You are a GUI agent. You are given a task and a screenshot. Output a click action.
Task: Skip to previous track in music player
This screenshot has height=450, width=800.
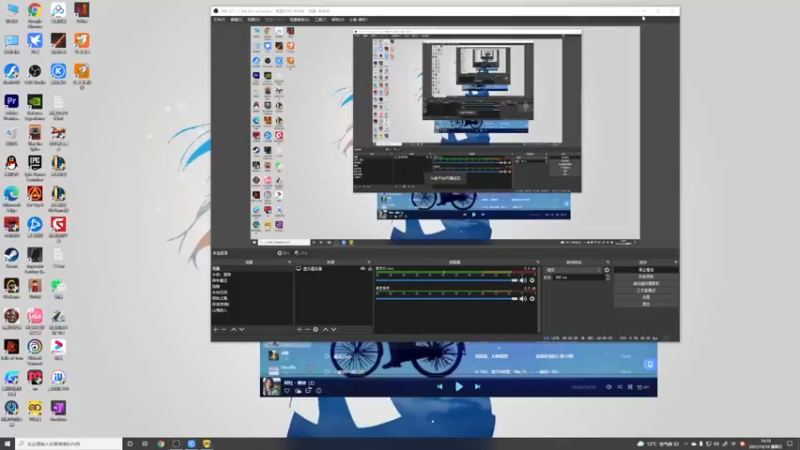(x=440, y=387)
